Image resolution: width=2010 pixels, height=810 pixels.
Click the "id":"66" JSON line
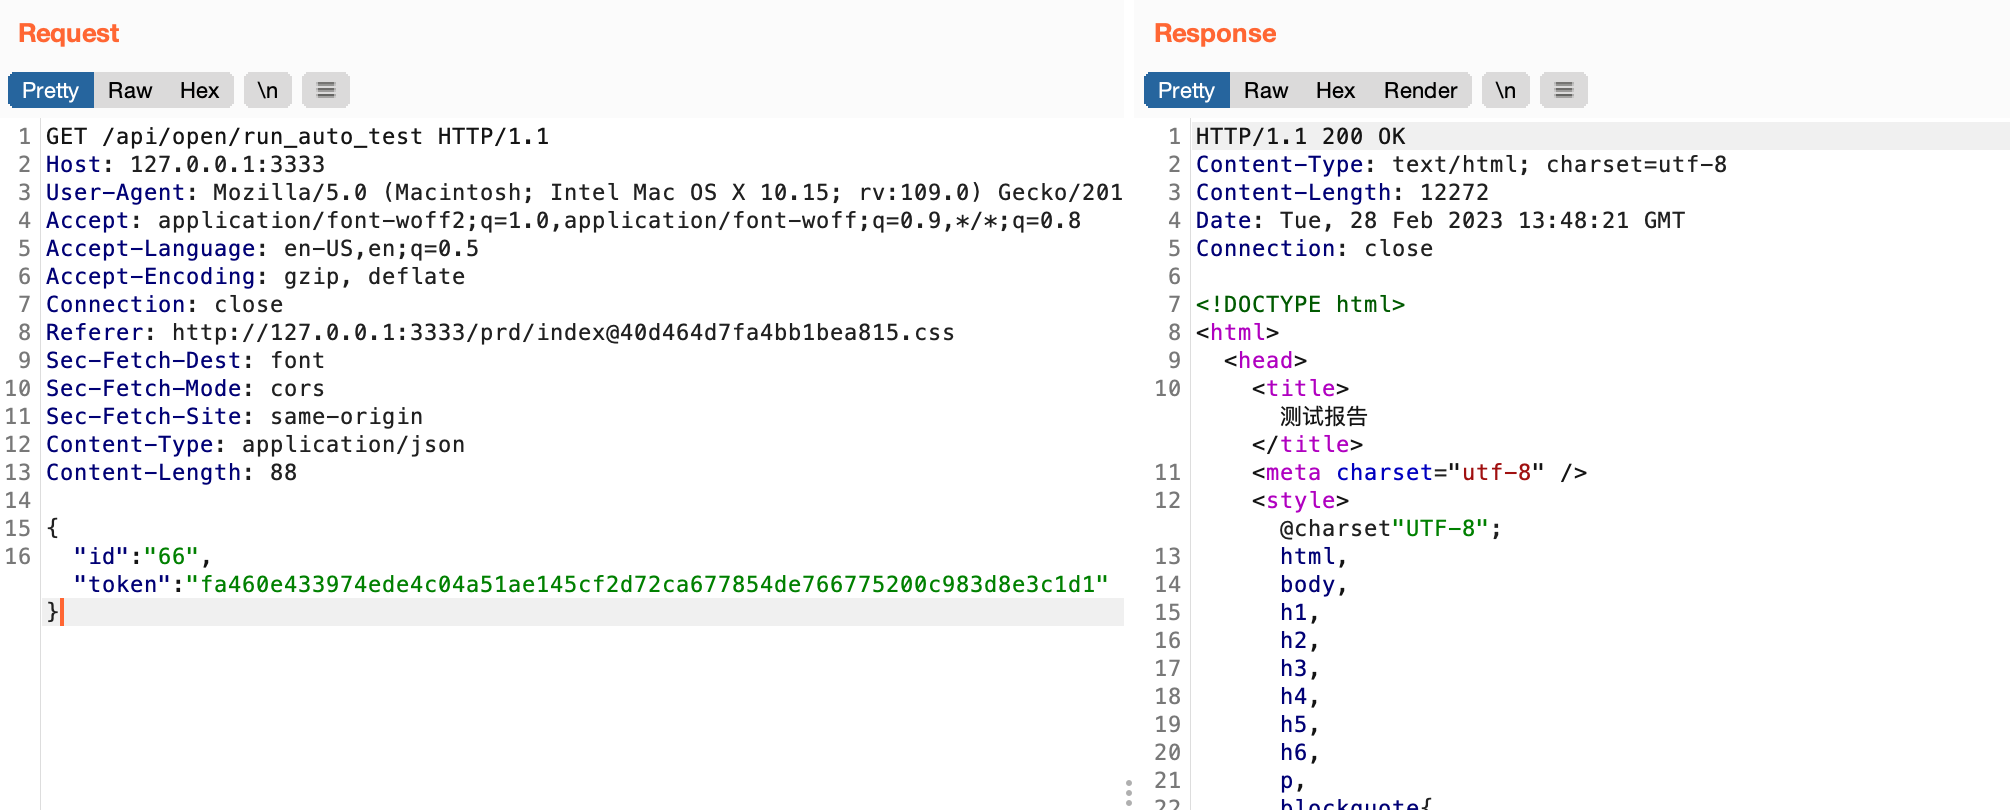click(x=142, y=556)
